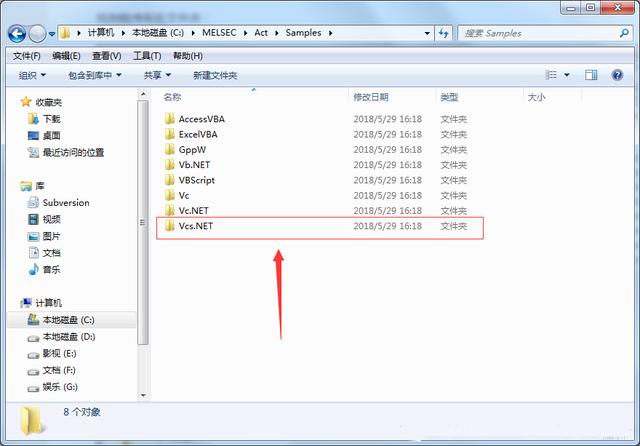Open the File (文件) menu

click(x=26, y=56)
